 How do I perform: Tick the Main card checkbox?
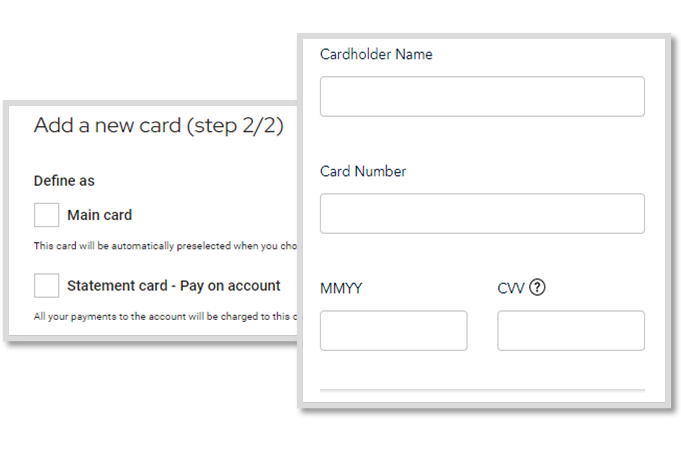pos(46,215)
